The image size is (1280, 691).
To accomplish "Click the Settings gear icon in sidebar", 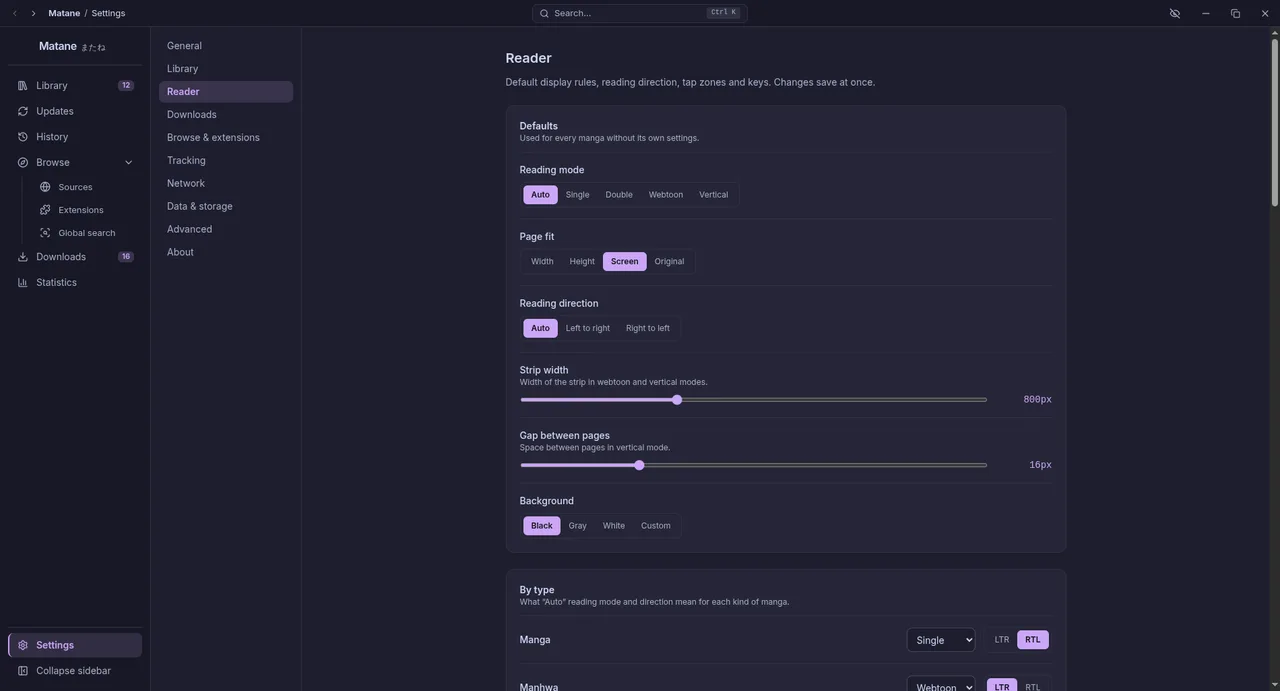I will tap(22, 645).
